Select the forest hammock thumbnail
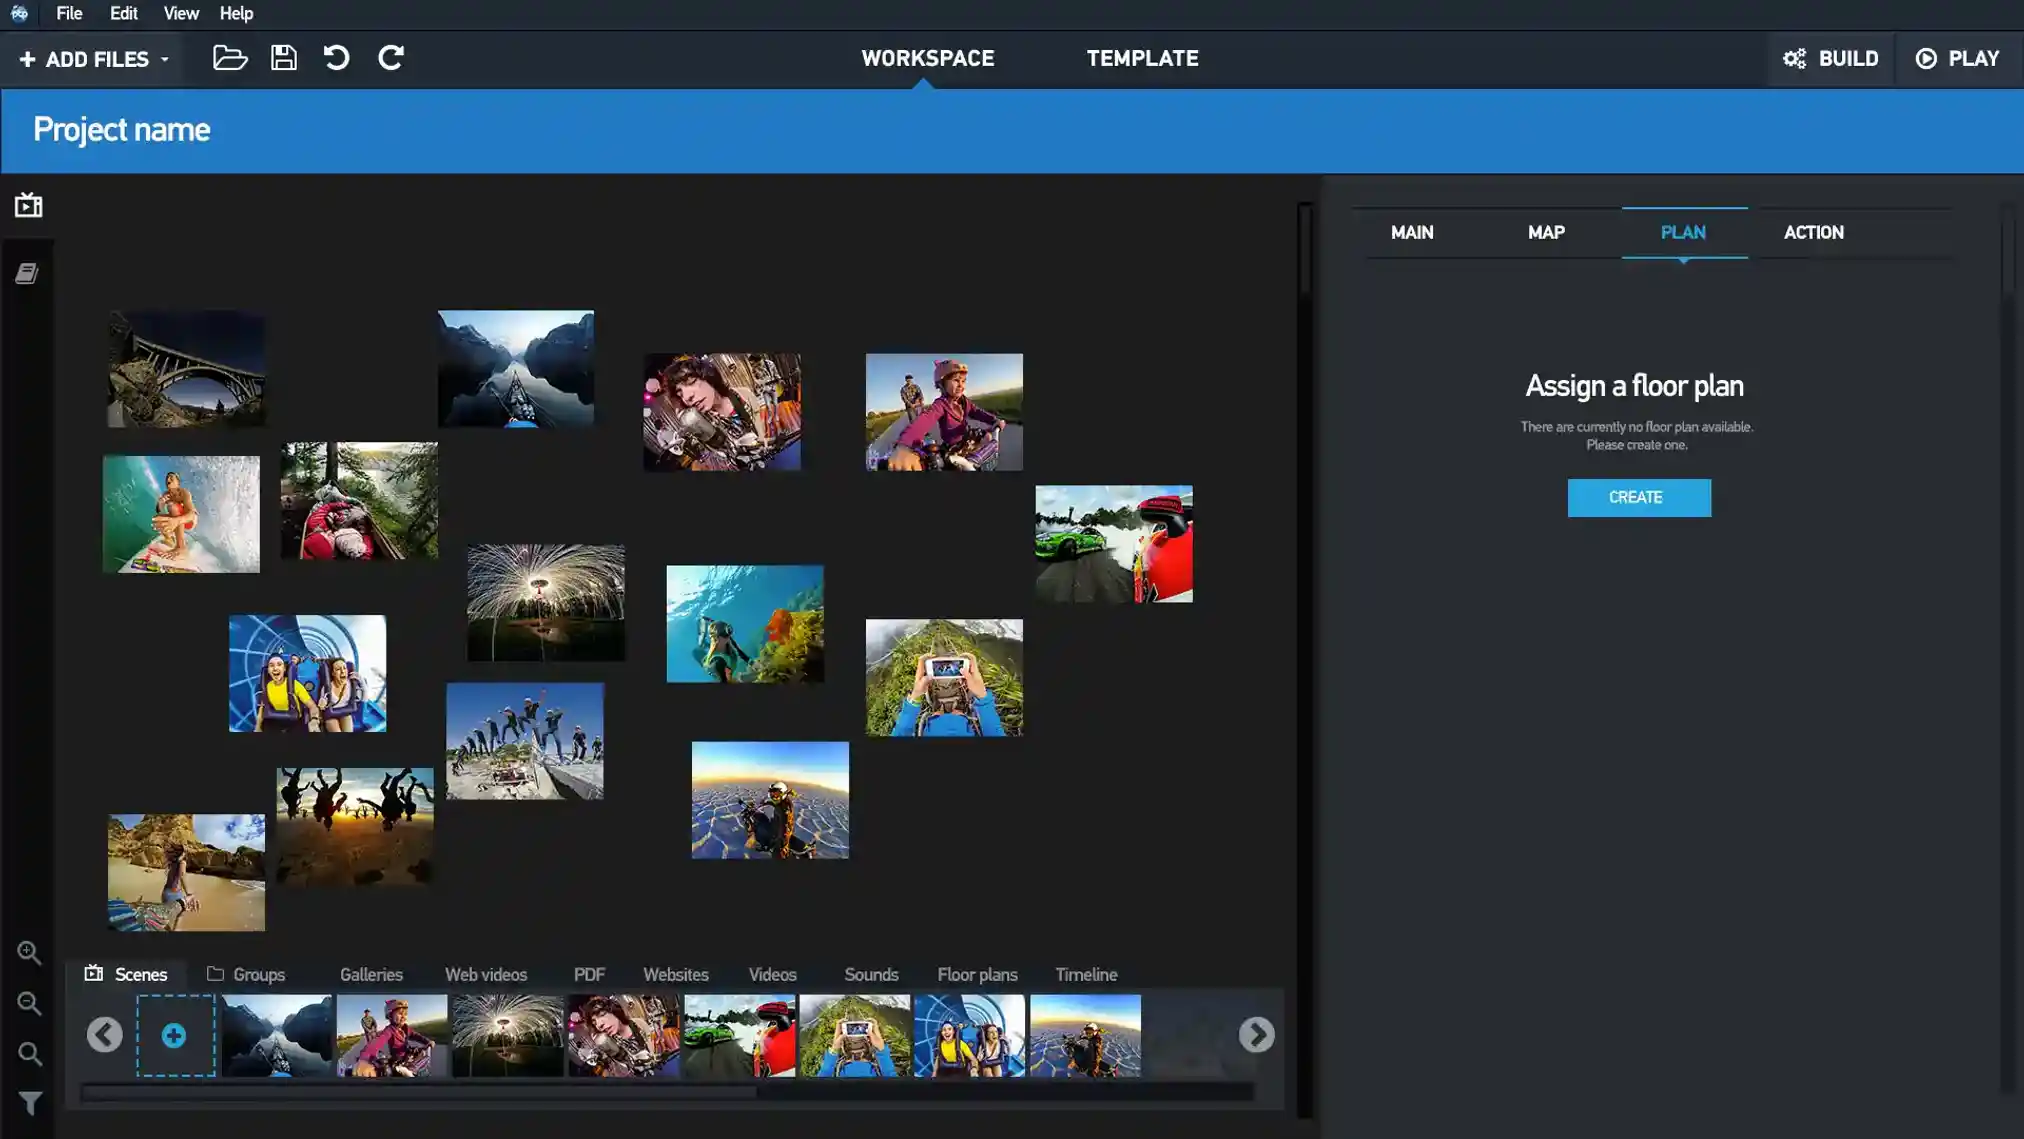This screenshot has height=1139, width=2024. (359, 501)
